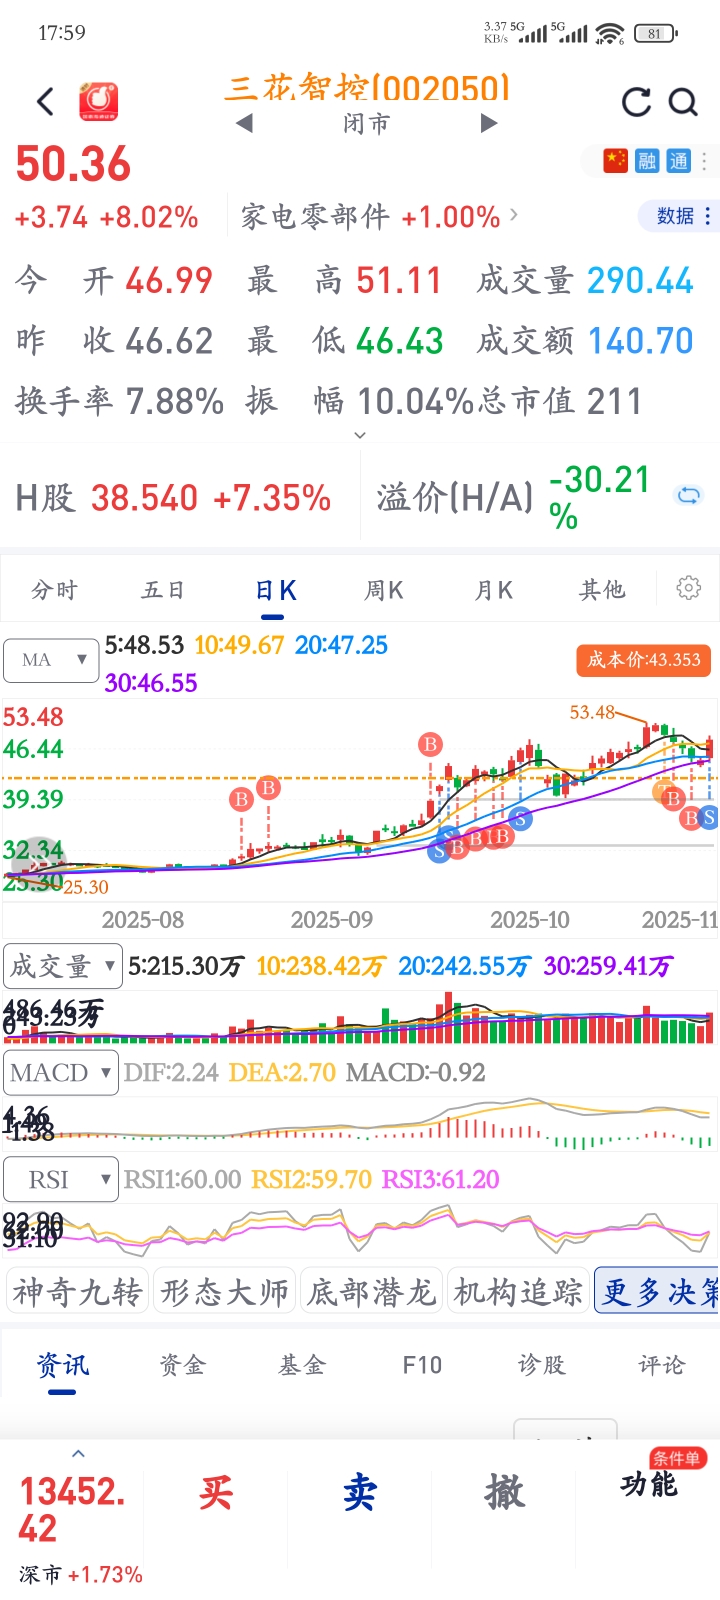
Task: Open 神奇九转 strategy
Action: coord(77,1291)
